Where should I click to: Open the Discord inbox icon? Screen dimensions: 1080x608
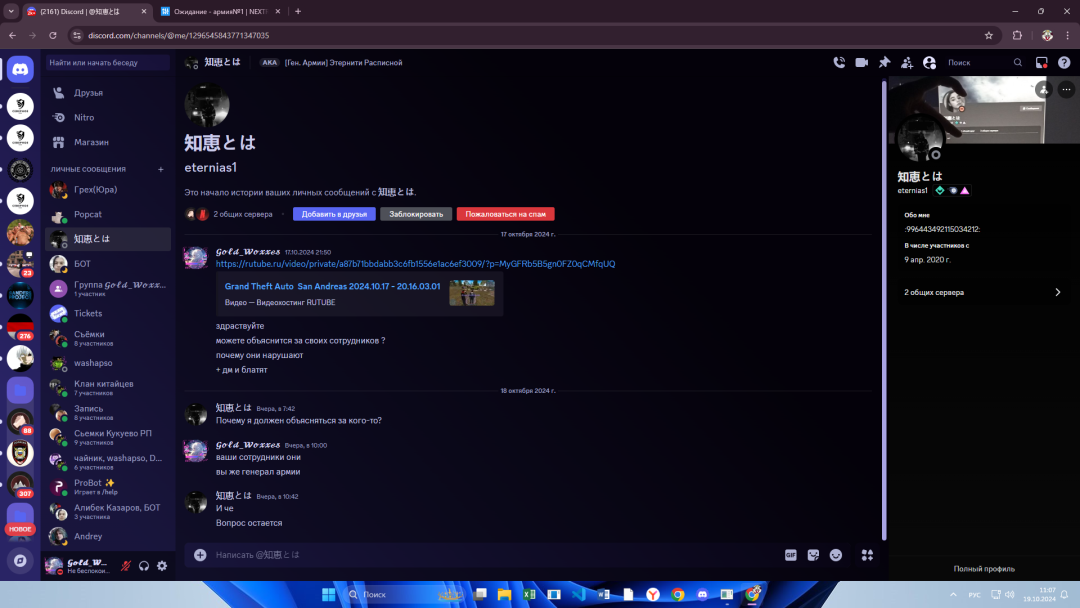1041,62
